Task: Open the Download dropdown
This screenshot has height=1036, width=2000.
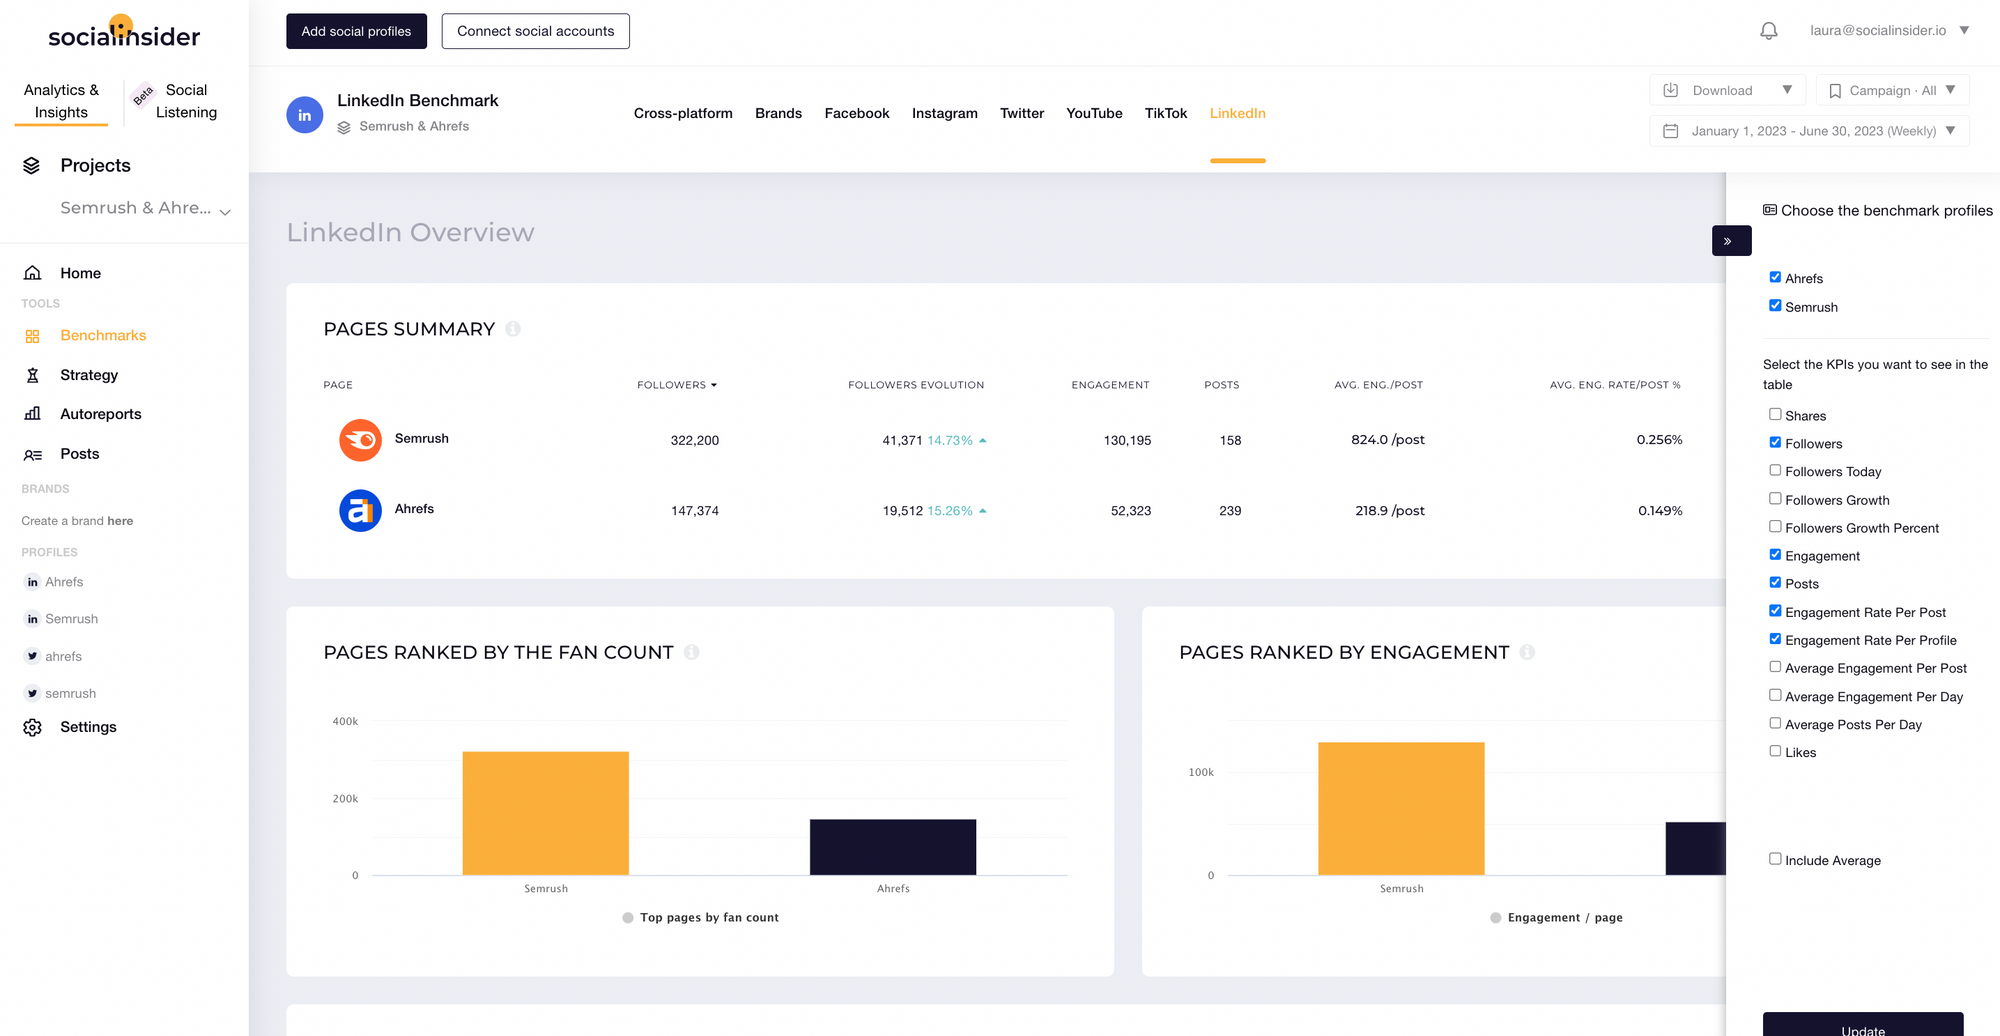Action: 1727,90
